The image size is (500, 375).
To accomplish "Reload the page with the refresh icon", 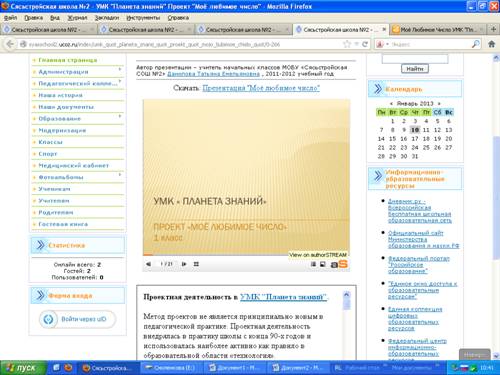I will [365, 44].
